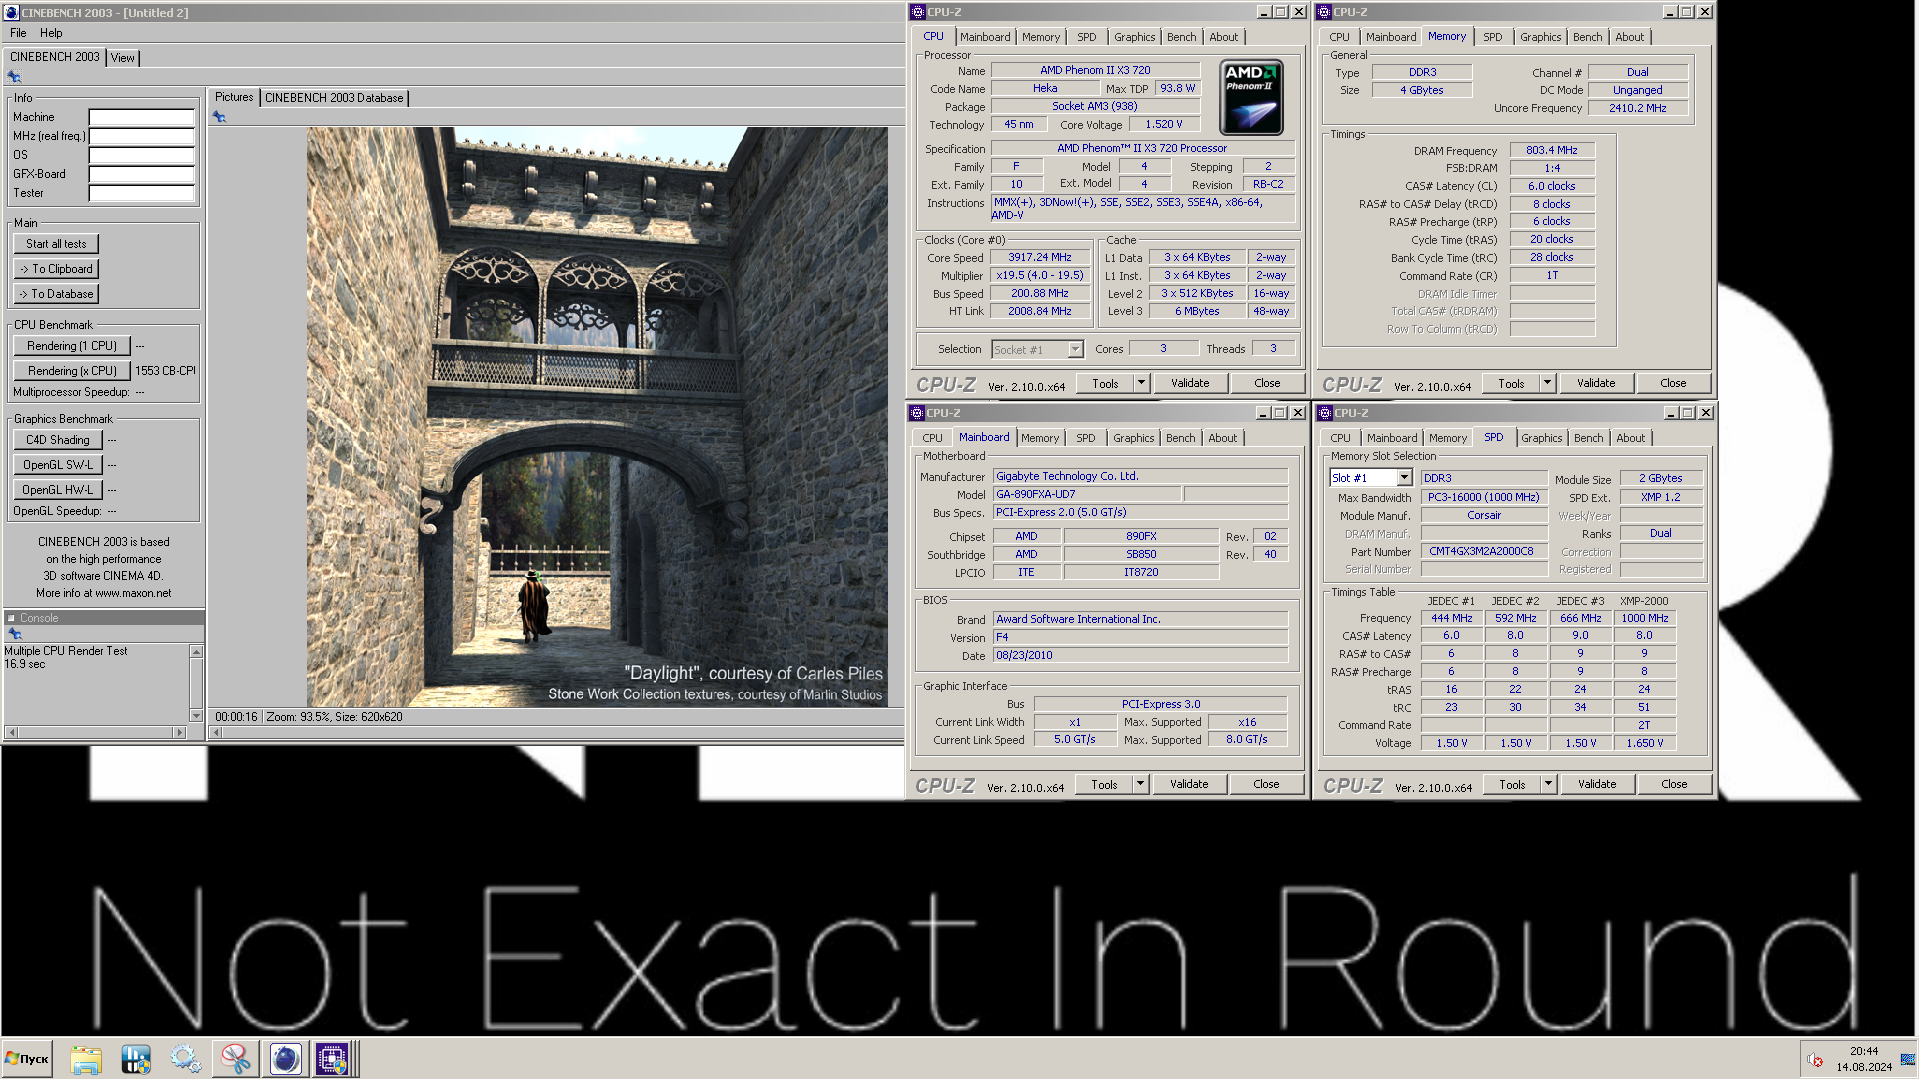The image size is (1919, 1079).
Task: Expand the Tools arrow in the CPU-tab CPU-Z window
Action: (x=1141, y=383)
